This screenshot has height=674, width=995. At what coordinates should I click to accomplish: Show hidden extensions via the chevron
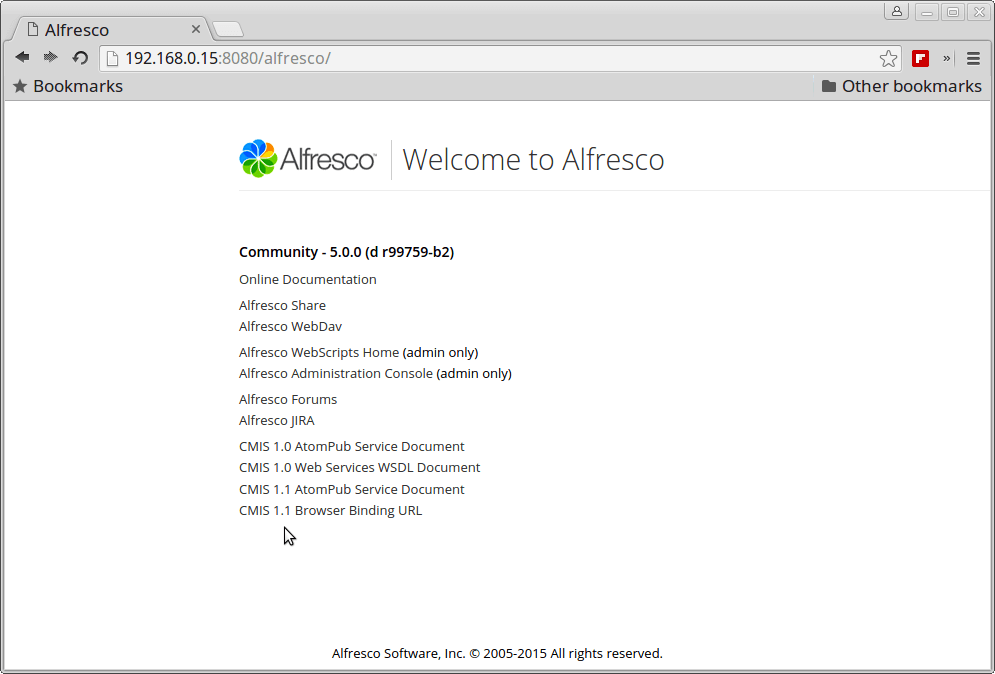pos(946,58)
